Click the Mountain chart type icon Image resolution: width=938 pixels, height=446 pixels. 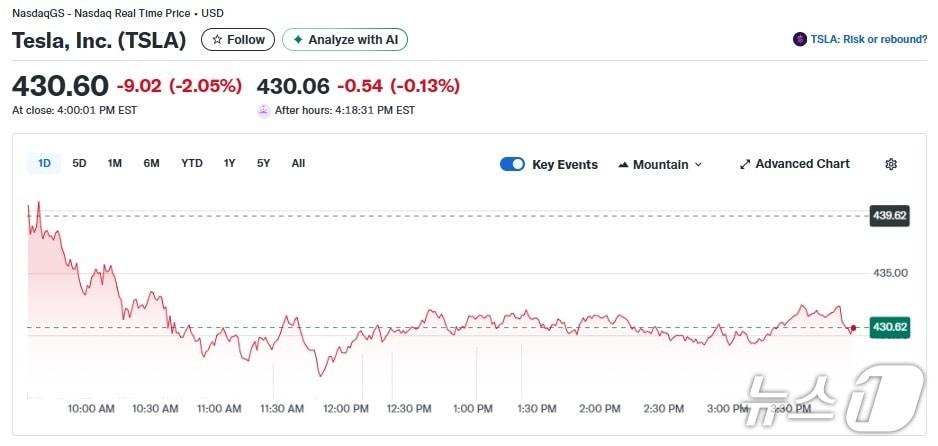tap(624, 164)
